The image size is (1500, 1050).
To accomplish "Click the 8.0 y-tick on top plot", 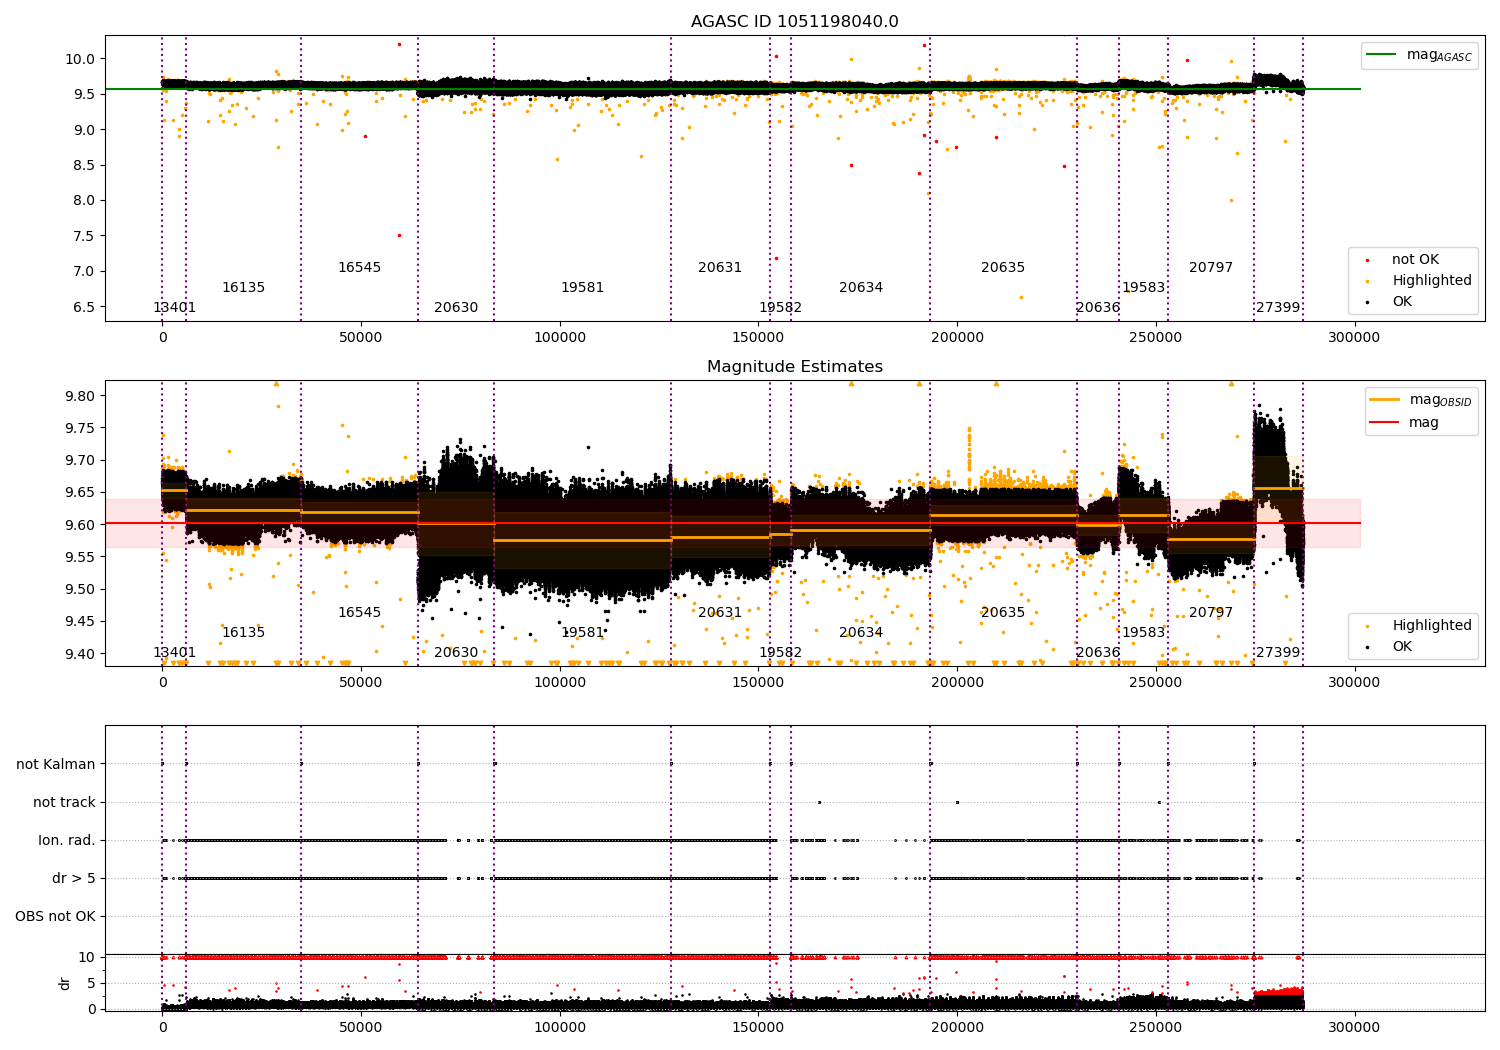I will point(83,200).
